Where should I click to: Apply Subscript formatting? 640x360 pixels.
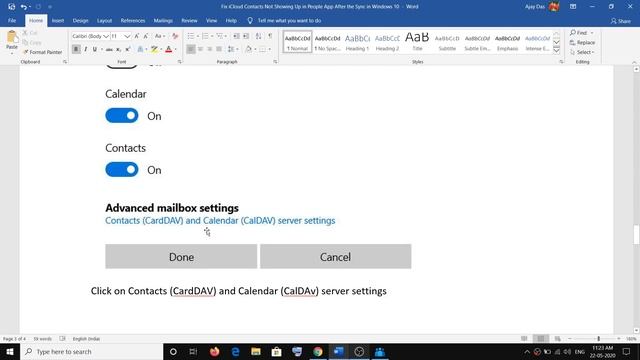tap(118, 49)
